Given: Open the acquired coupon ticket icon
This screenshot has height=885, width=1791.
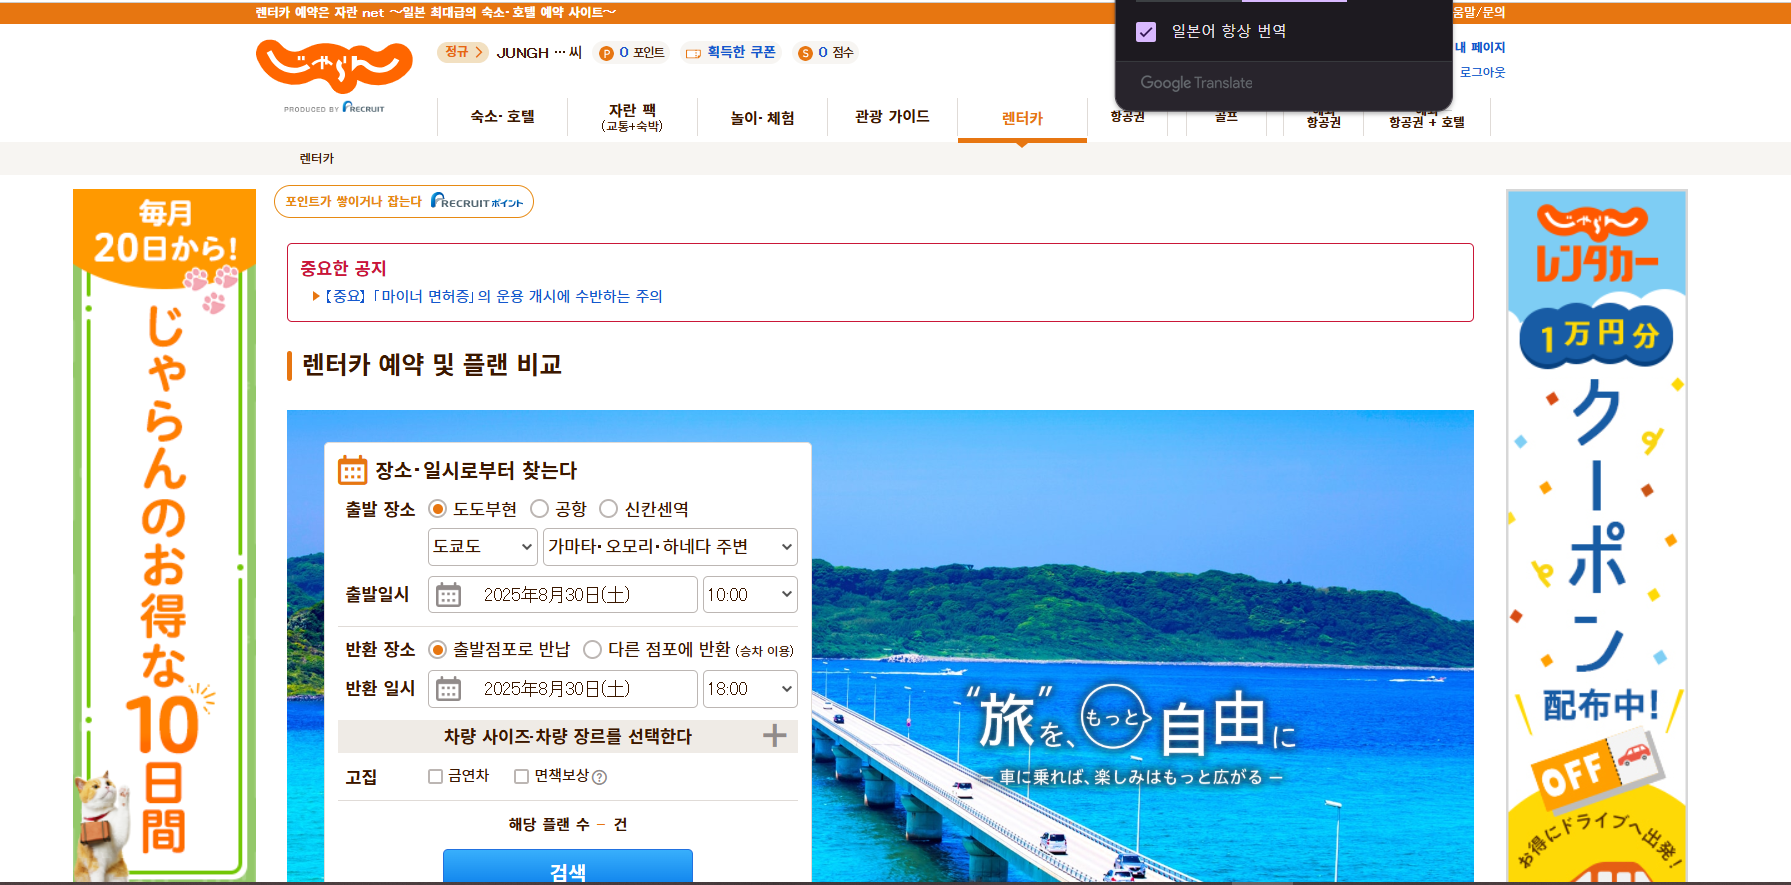Looking at the screenshot, I should 693,54.
